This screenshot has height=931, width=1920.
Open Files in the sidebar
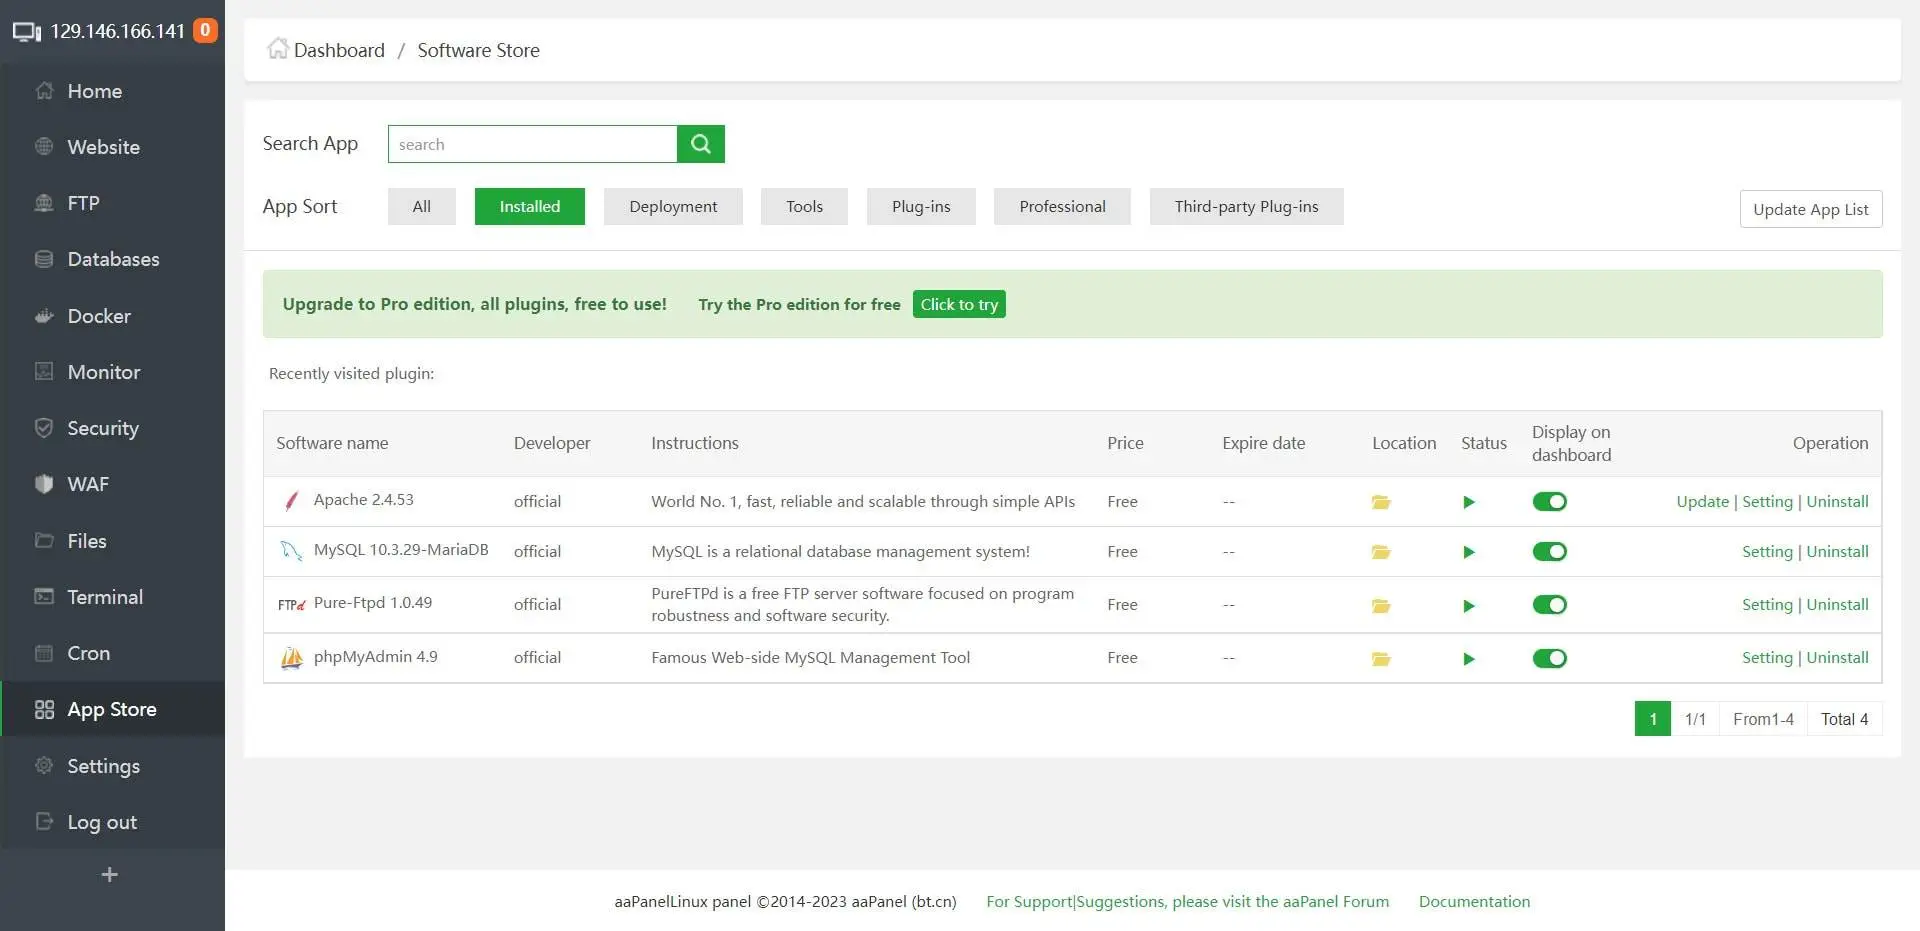pyautogui.click(x=112, y=541)
